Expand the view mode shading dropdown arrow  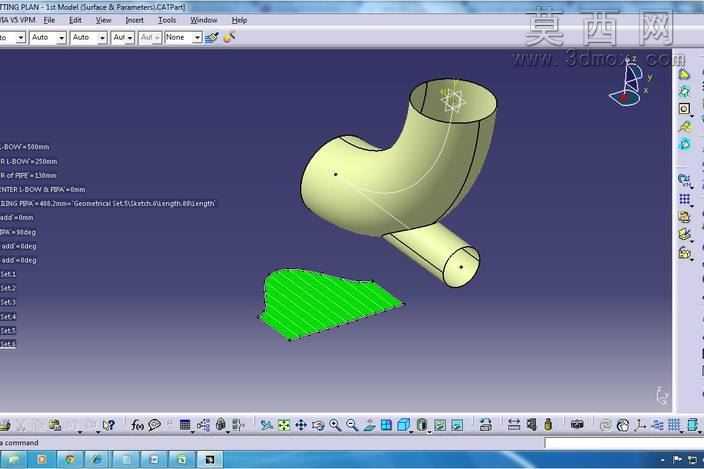click(430, 432)
